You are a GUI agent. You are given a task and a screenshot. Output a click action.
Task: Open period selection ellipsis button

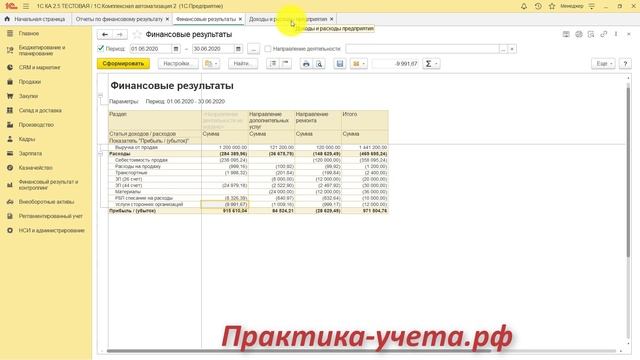click(x=253, y=49)
